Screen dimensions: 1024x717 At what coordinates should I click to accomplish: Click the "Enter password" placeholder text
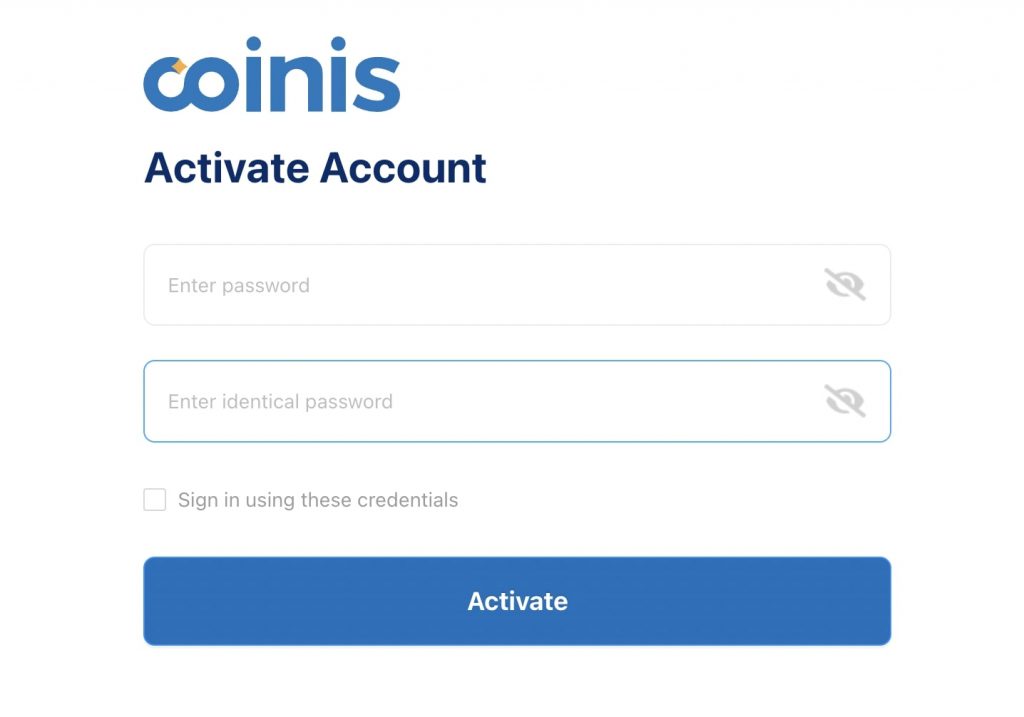(x=239, y=285)
